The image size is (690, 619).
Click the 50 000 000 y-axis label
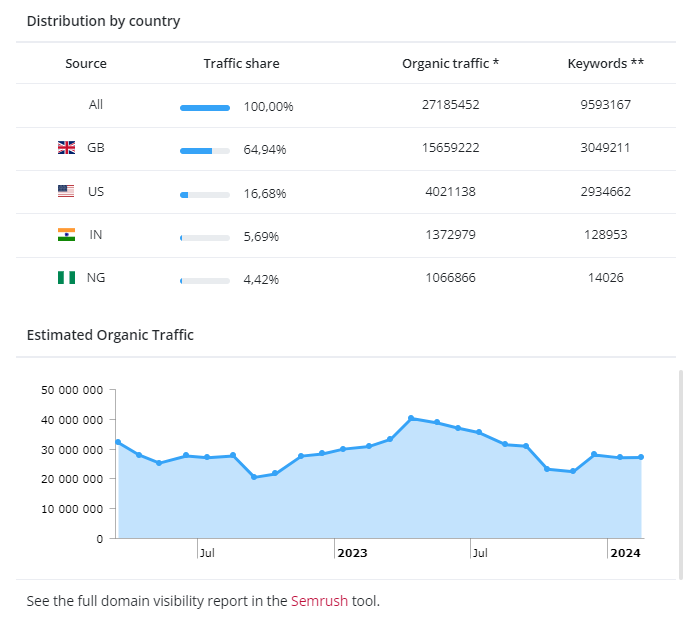(x=72, y=390)
